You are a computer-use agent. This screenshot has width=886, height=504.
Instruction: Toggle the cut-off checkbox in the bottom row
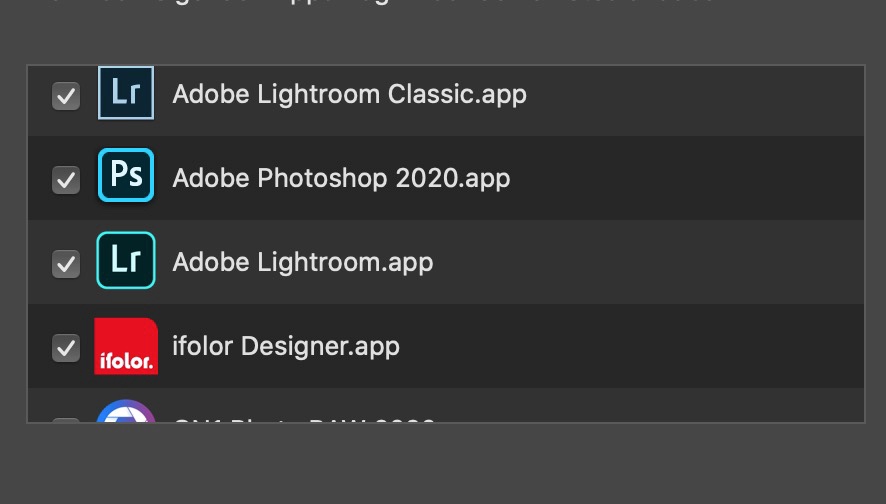(x=66, y=420)
